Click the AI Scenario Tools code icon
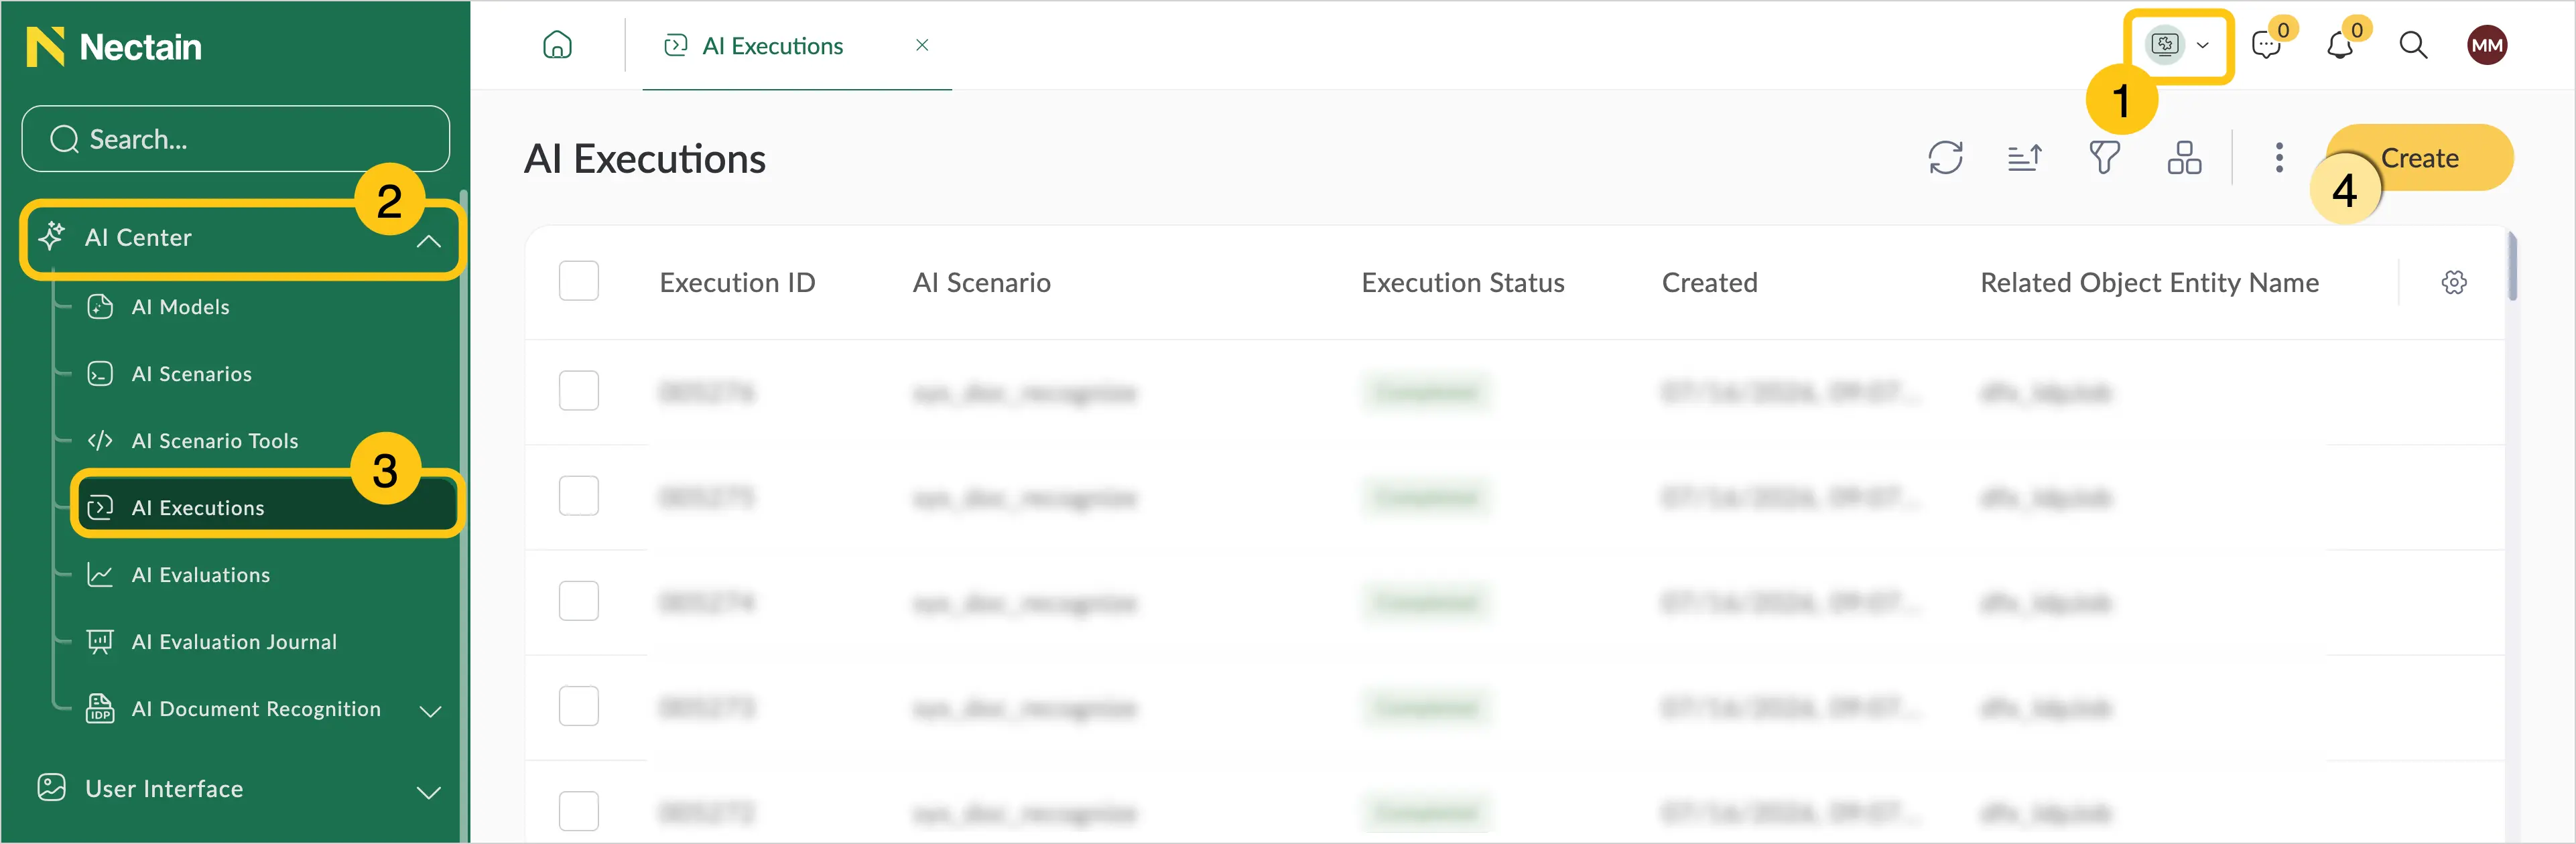This screenshot has width=2576, height=844. 100,441
